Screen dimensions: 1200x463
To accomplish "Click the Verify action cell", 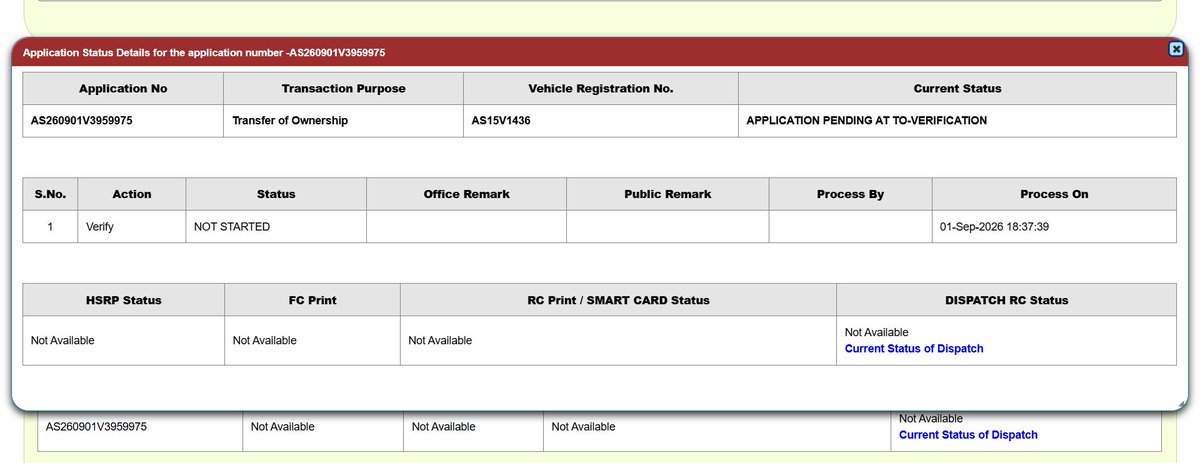I will pyautogui.click(x=132, y=227).
